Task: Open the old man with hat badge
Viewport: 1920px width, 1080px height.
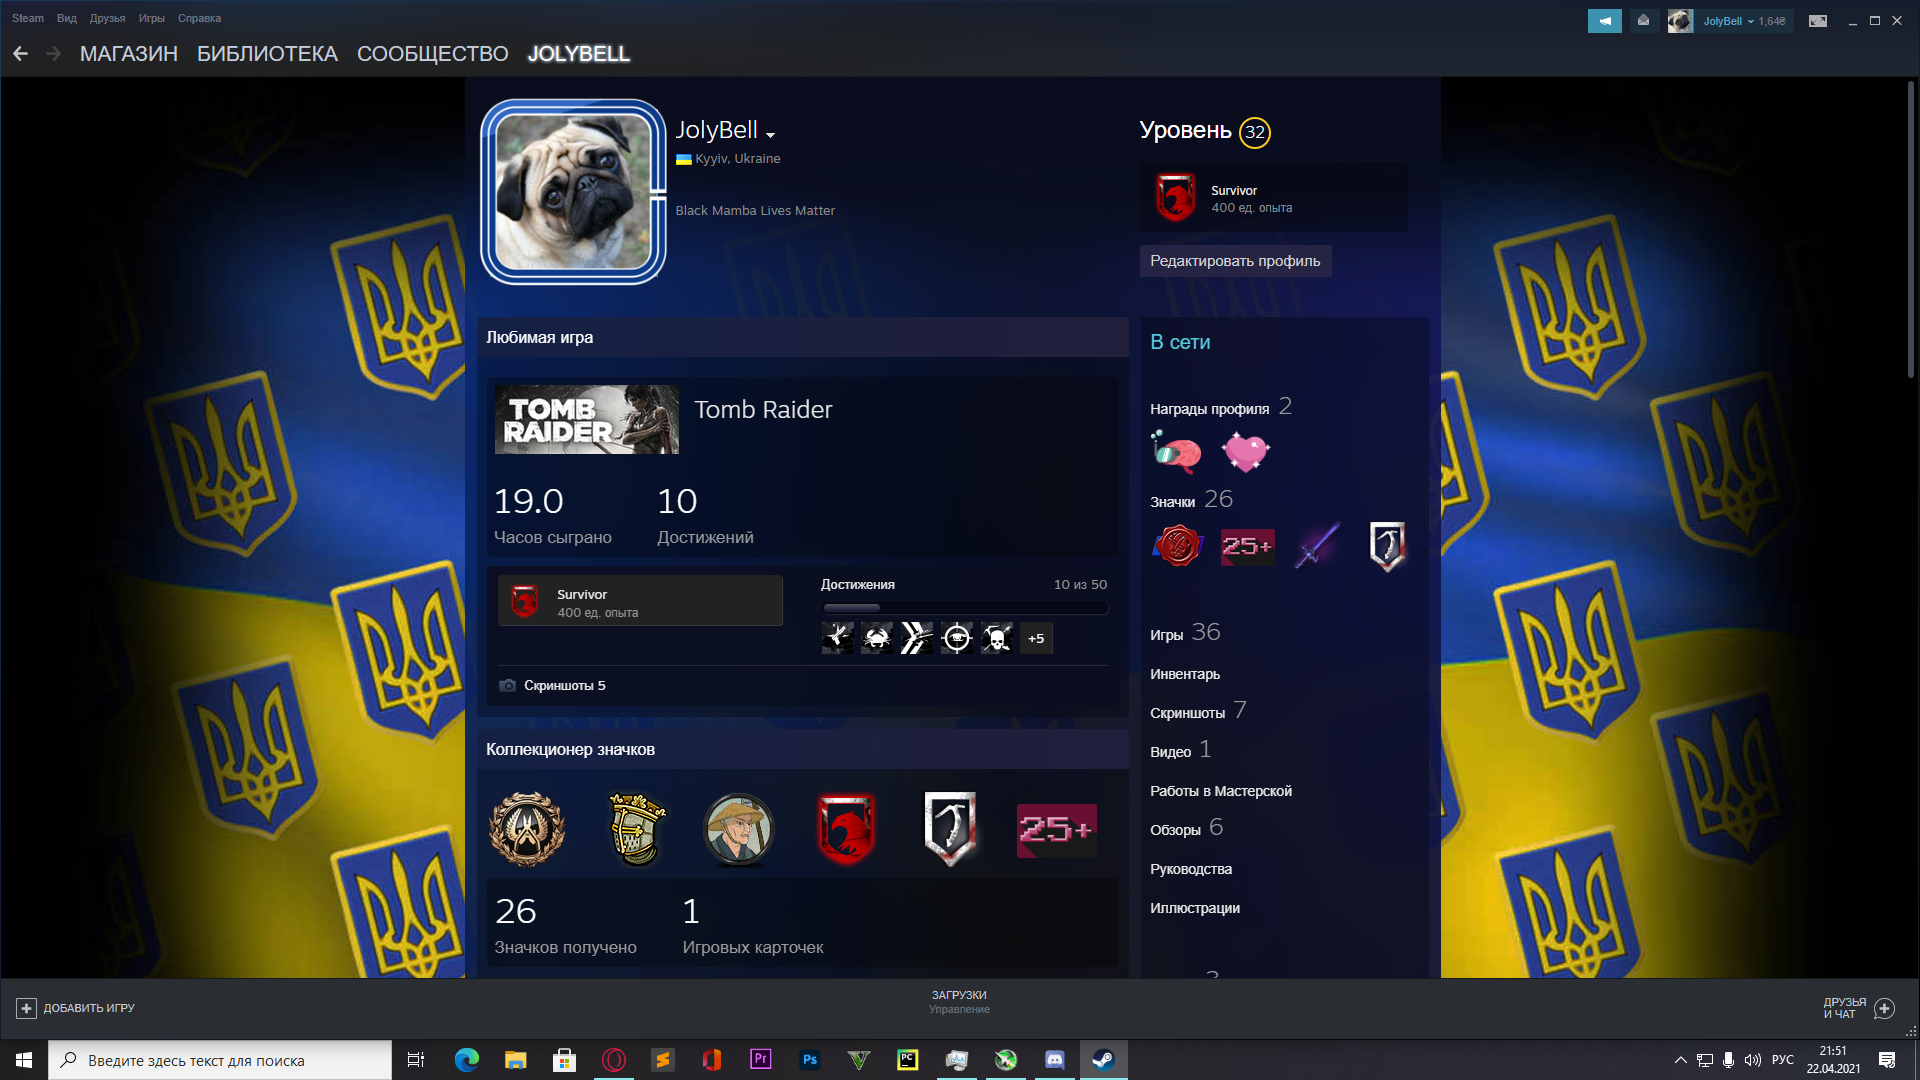Action: click(x=739, y=829)
